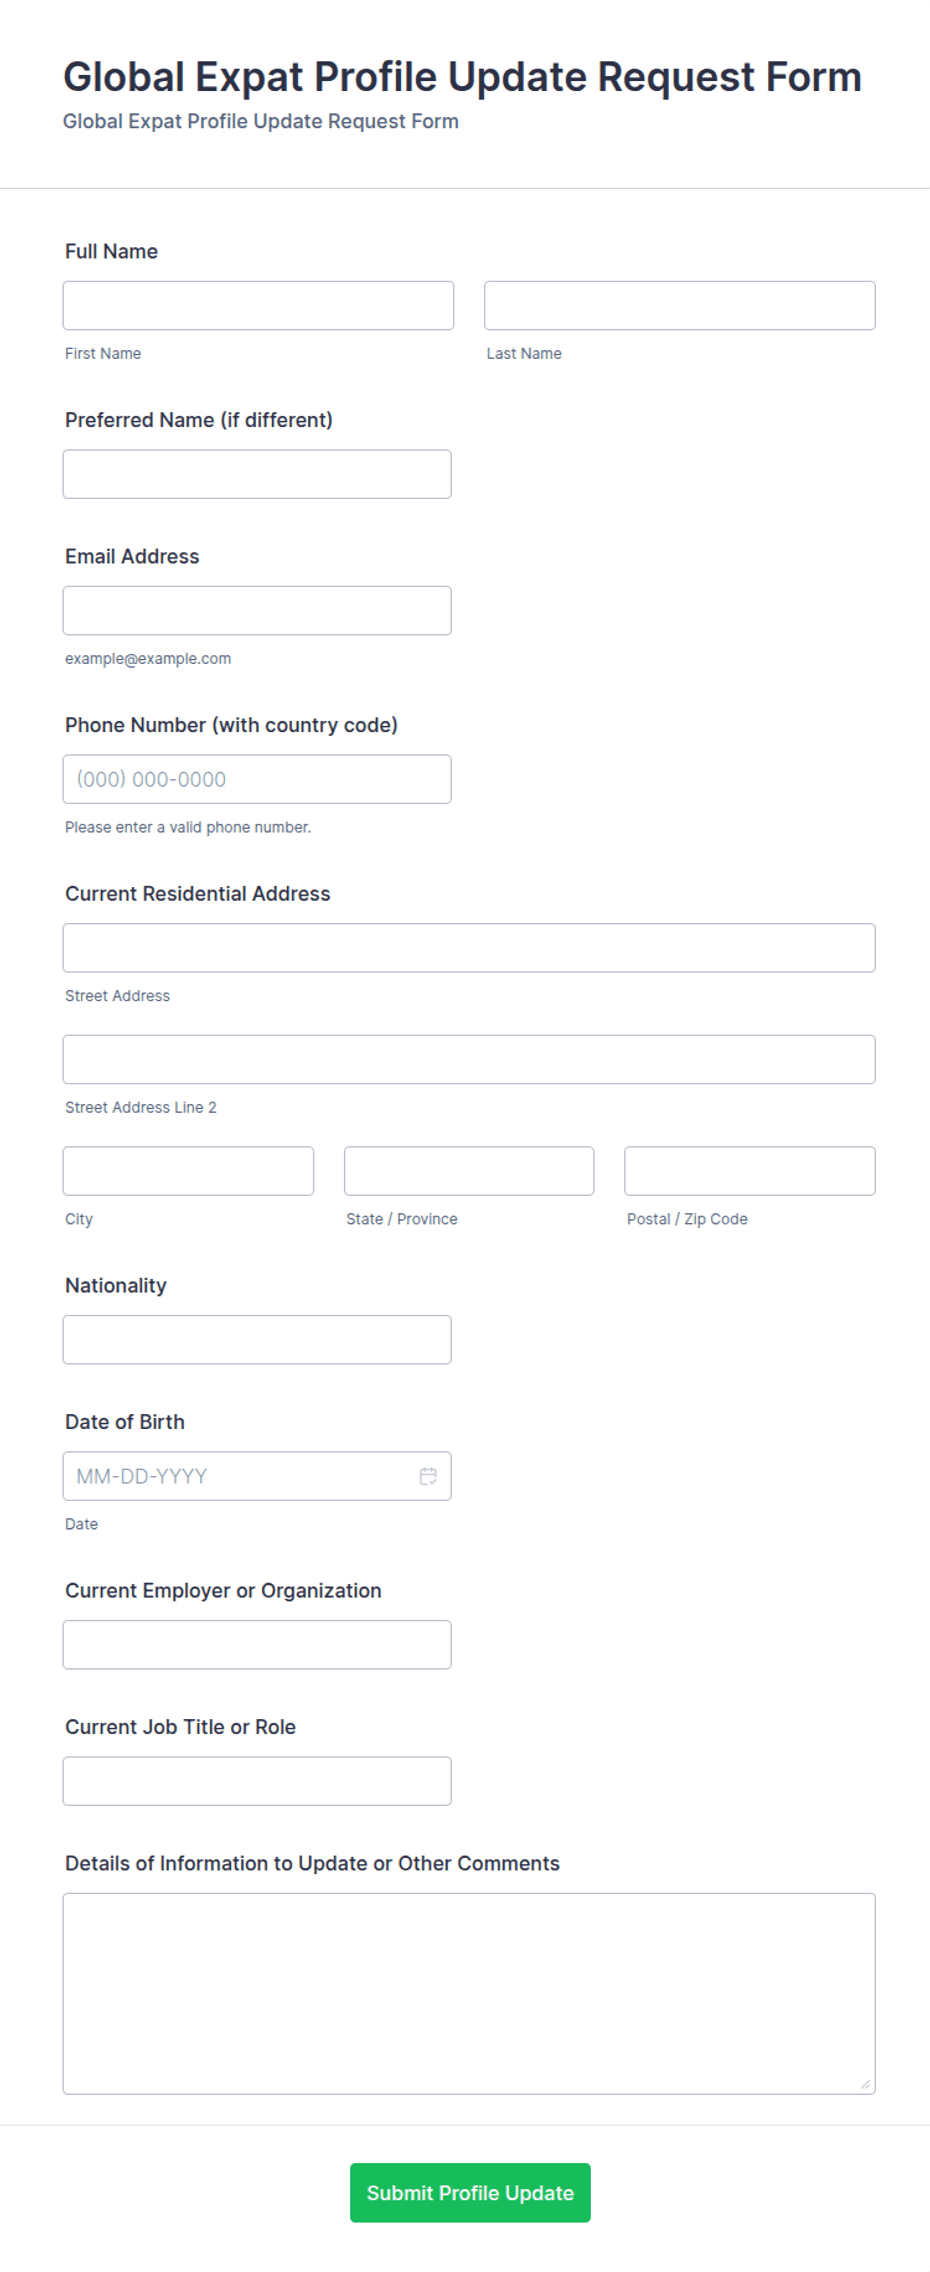This screenshot has height=2272, width=930.
Task: Select the Nationality text field
Action: 257,1340
